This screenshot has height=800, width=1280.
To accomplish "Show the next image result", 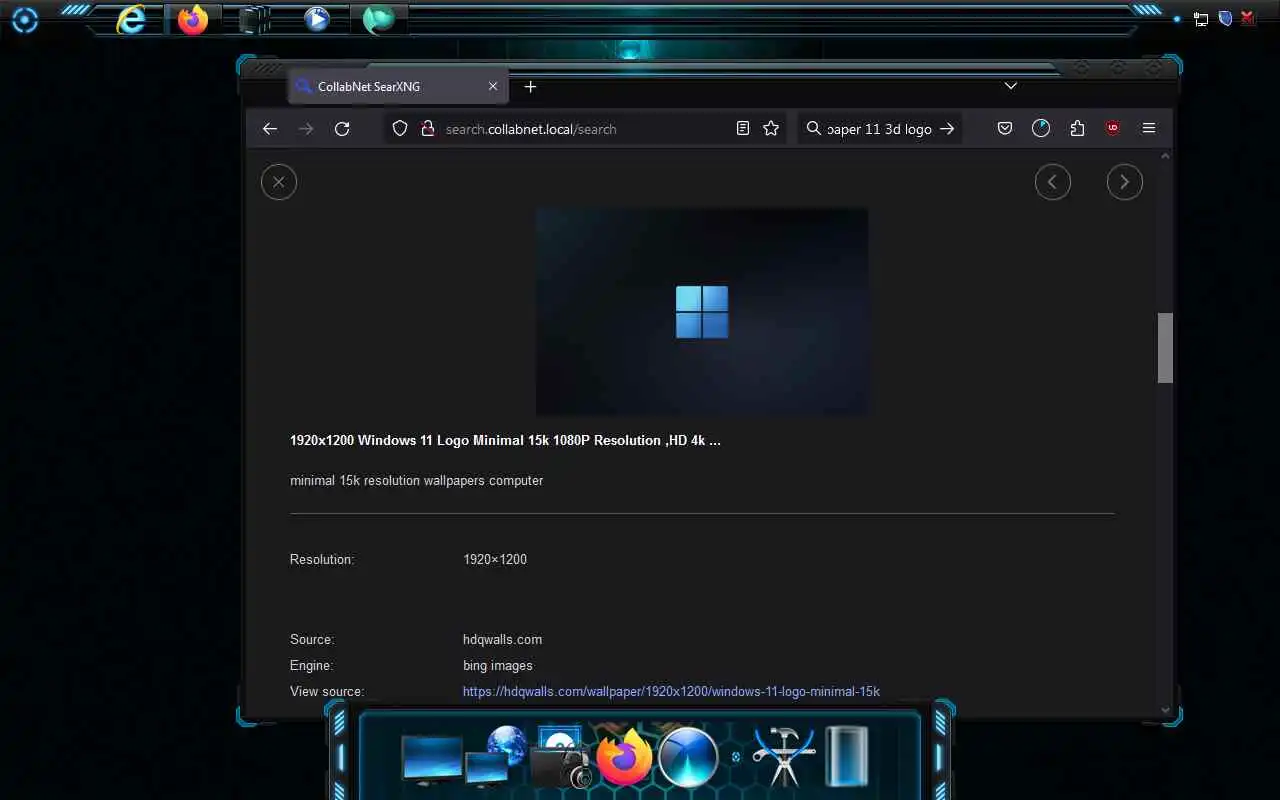I will click(1125, 182).
